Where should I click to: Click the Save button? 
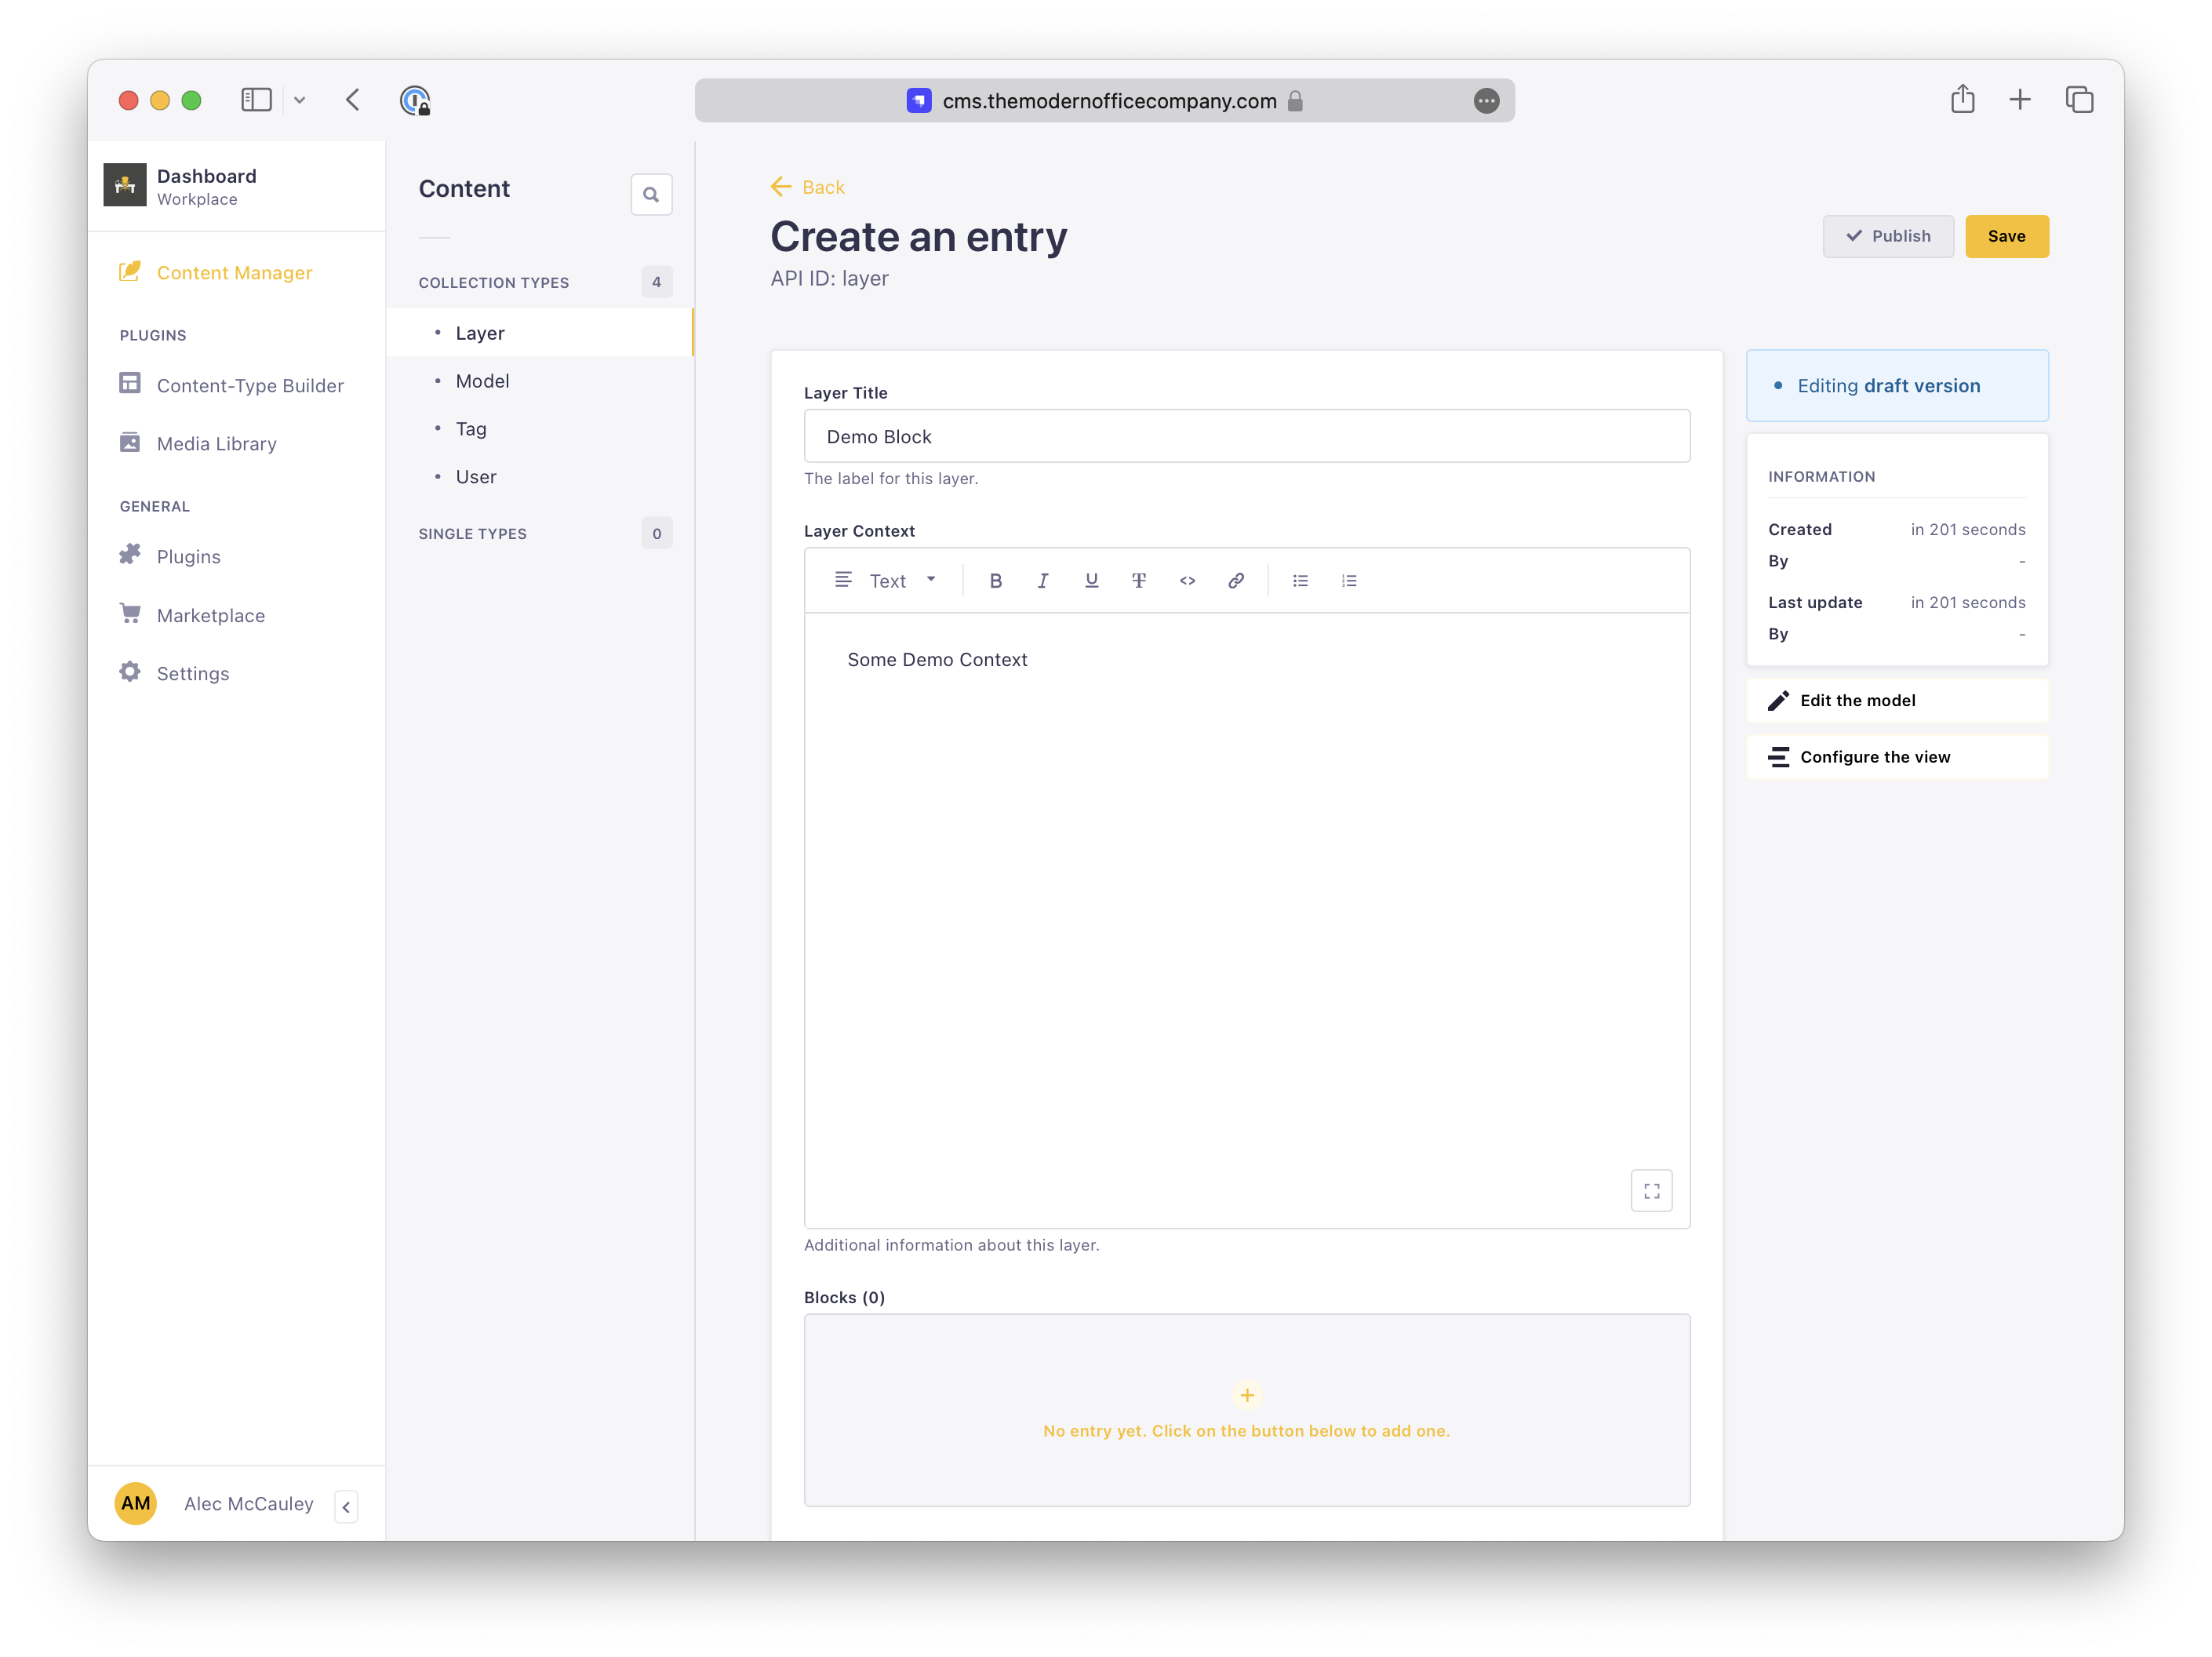point(2006,237)
